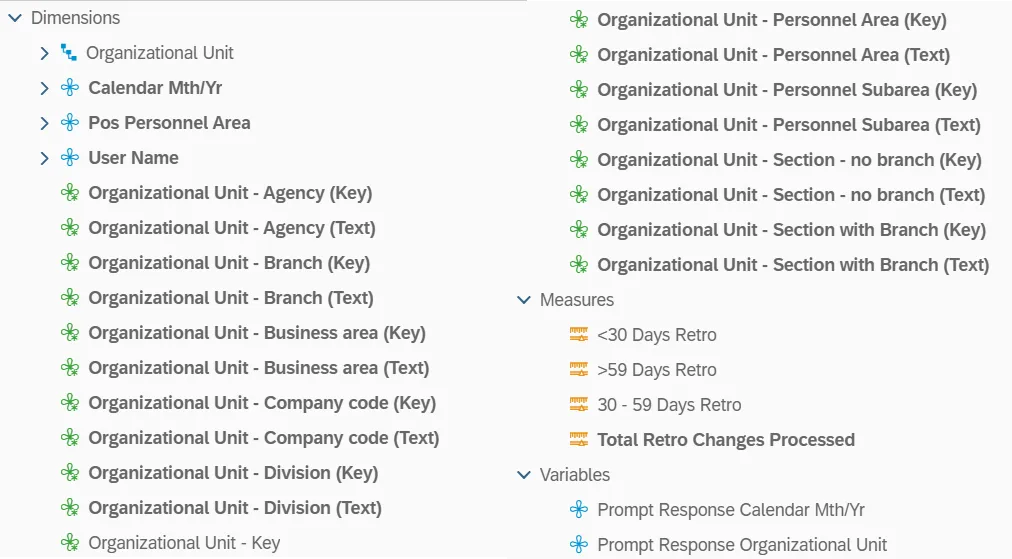Select Organizational Unit - Section with Branch (Text)
Screen dimensions: 1012x559
[x=793, y=265]
